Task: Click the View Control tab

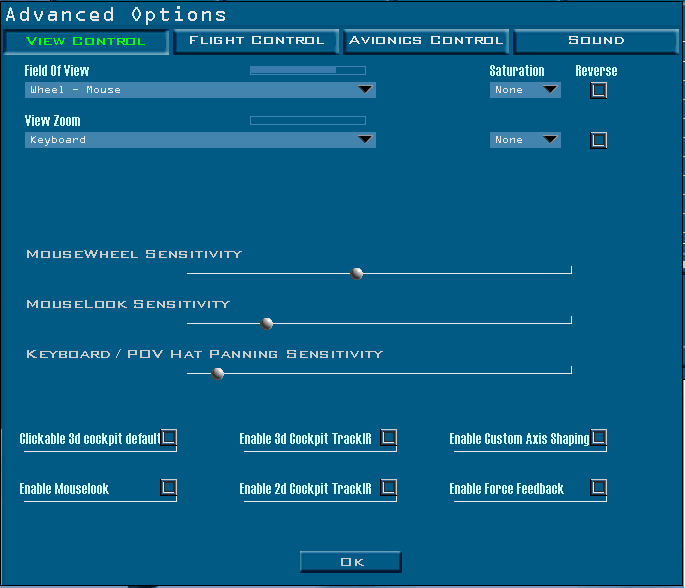Action: coord(86,41)
